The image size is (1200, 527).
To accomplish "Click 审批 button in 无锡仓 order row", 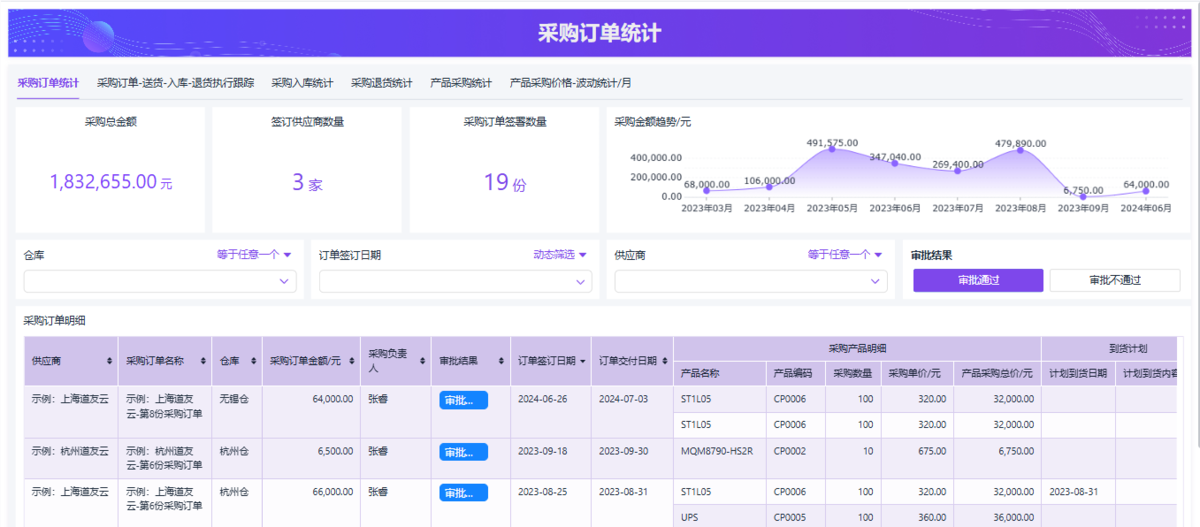I will (x=463, y=400).
